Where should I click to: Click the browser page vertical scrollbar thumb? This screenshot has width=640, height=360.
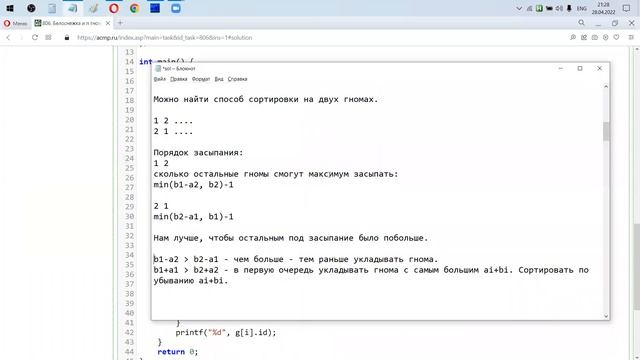tap(636, 267)
